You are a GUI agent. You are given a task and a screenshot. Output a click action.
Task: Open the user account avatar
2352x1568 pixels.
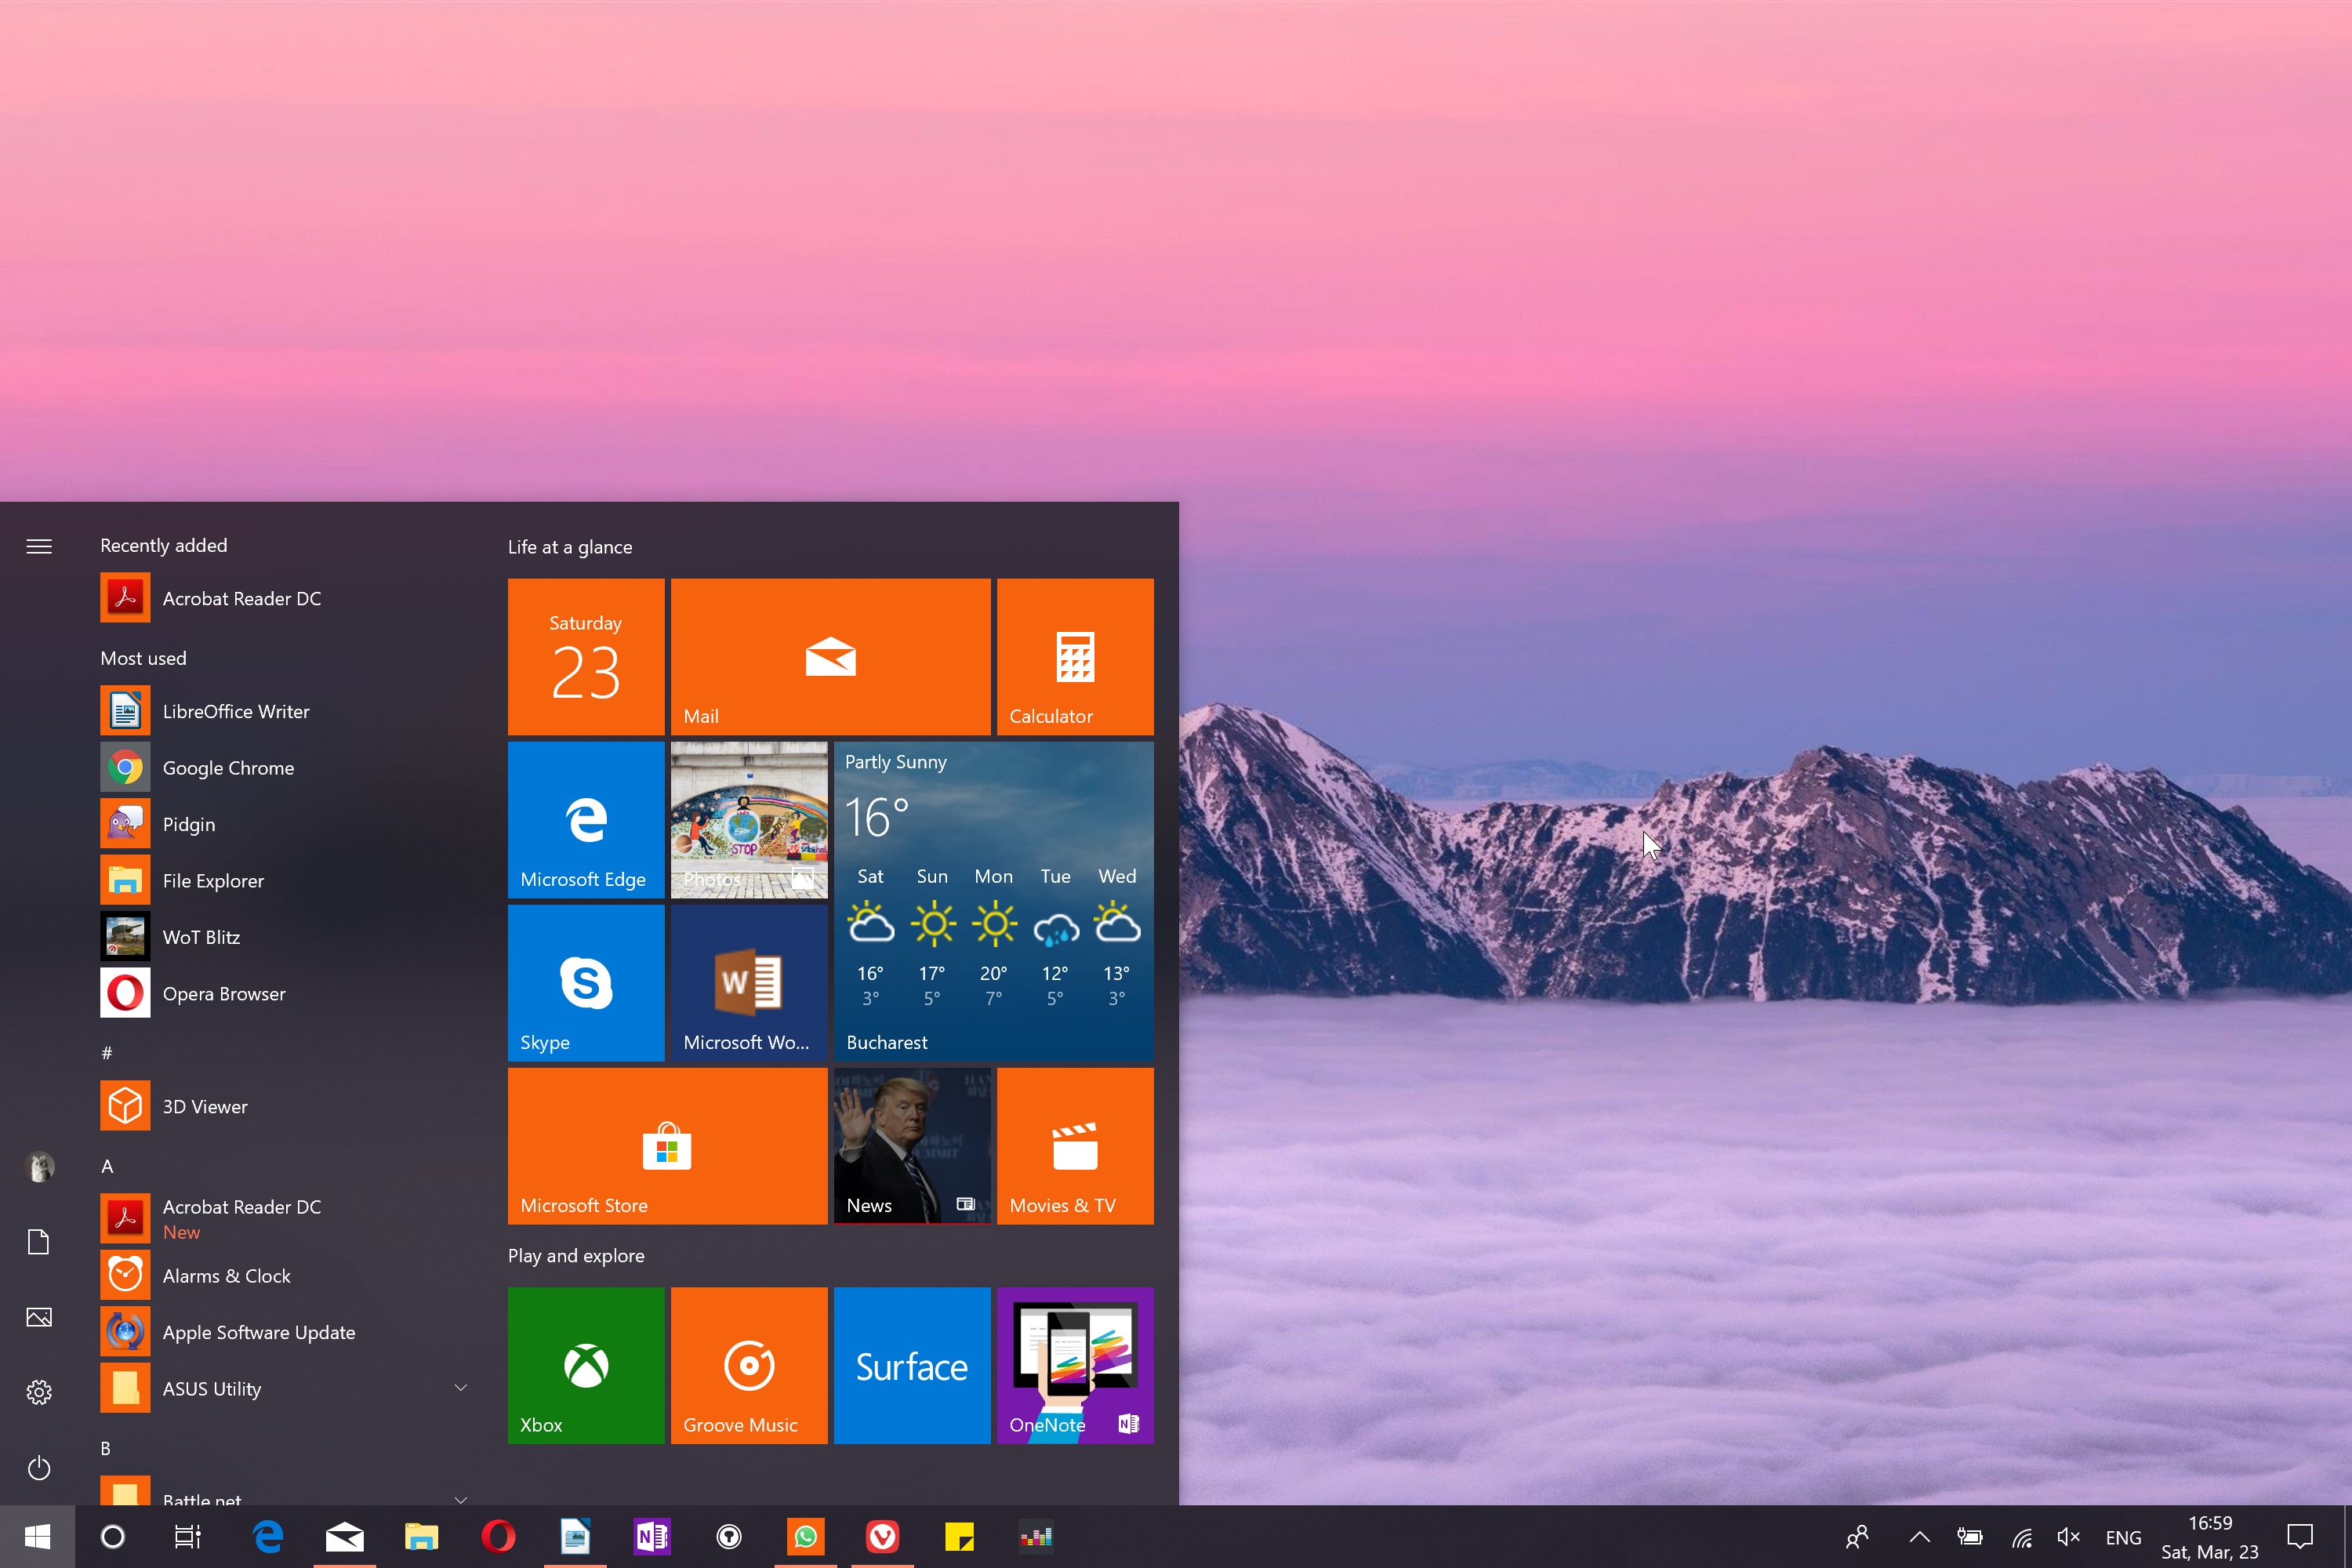click(x=39, y=1167)
